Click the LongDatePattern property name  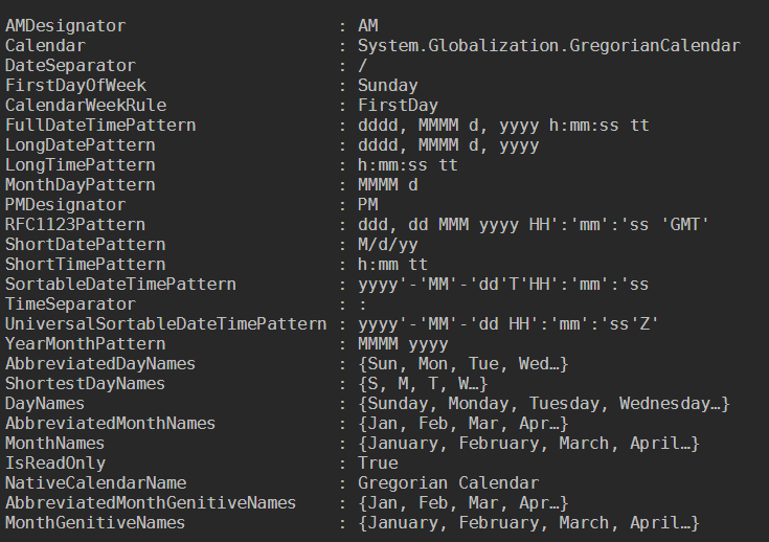(80, 145)
